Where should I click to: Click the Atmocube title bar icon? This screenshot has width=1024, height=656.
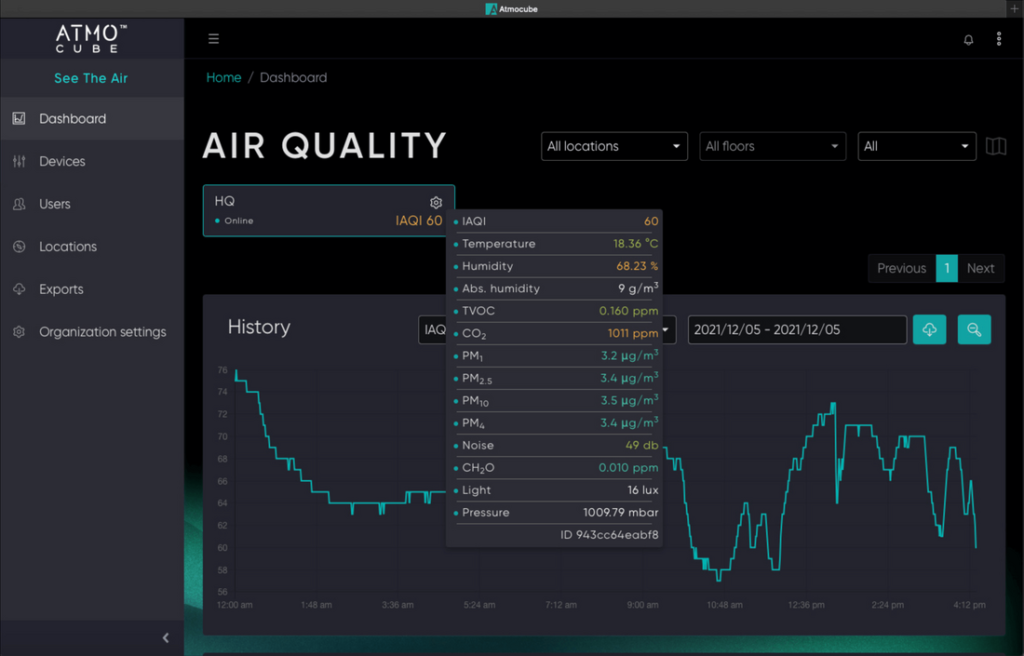491,9
